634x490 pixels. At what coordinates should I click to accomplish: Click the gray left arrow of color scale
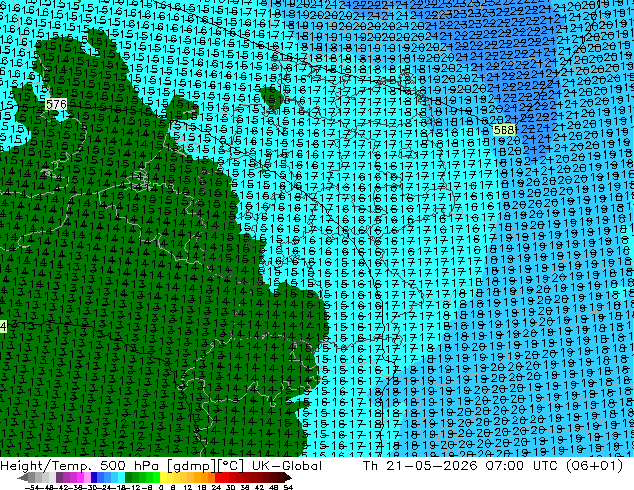(x=23, y=477)
